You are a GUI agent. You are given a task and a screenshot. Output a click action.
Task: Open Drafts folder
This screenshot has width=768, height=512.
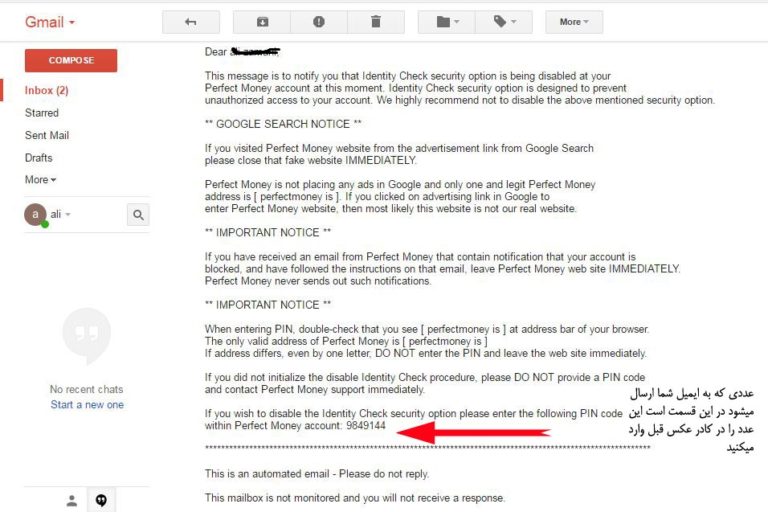39,158
